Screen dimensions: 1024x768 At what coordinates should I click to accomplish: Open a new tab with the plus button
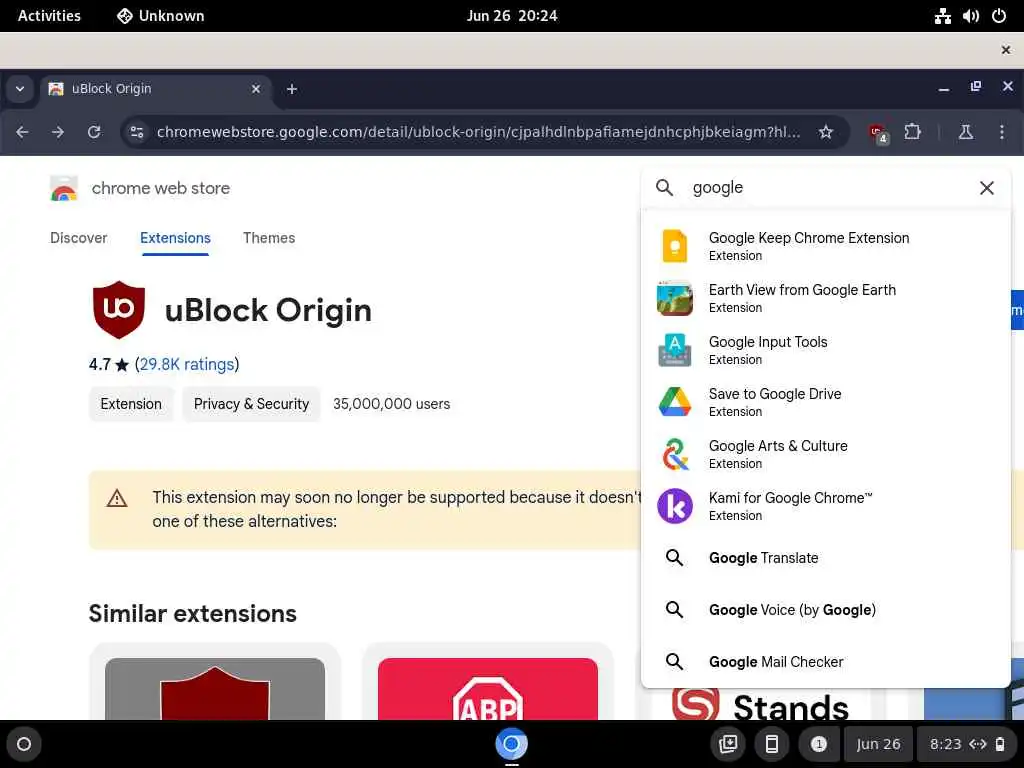click(x=292, y=89)
